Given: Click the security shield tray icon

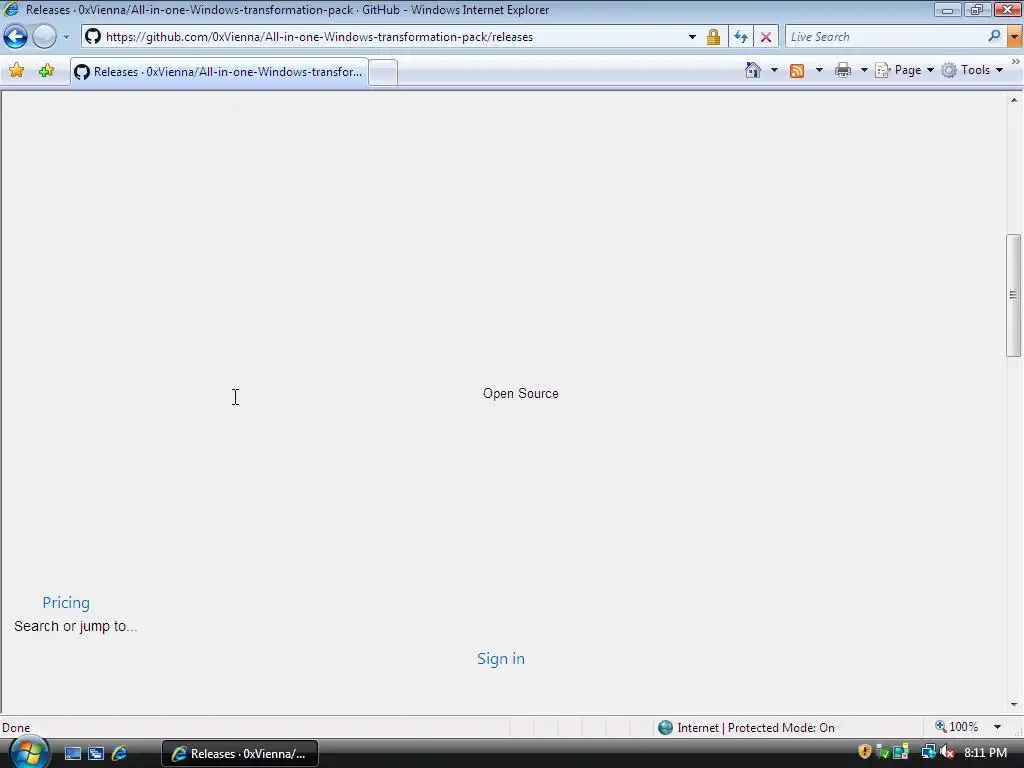Looking at the screenshot, I should pyautogui.click(x=865, y=752).
